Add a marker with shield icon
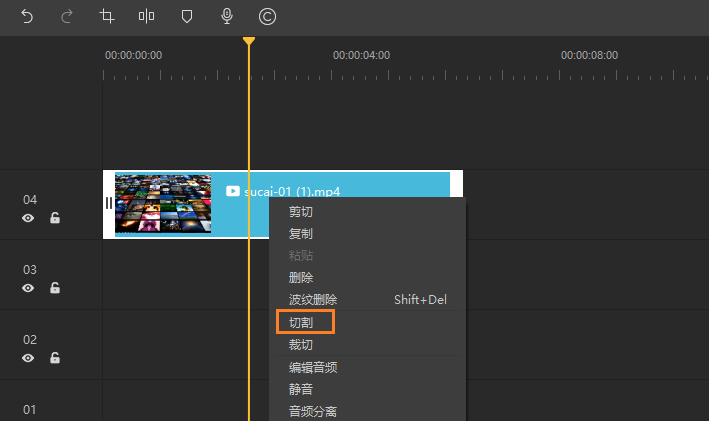The width and height of the screenshot is (709, 421). click(x=187, y=17)
